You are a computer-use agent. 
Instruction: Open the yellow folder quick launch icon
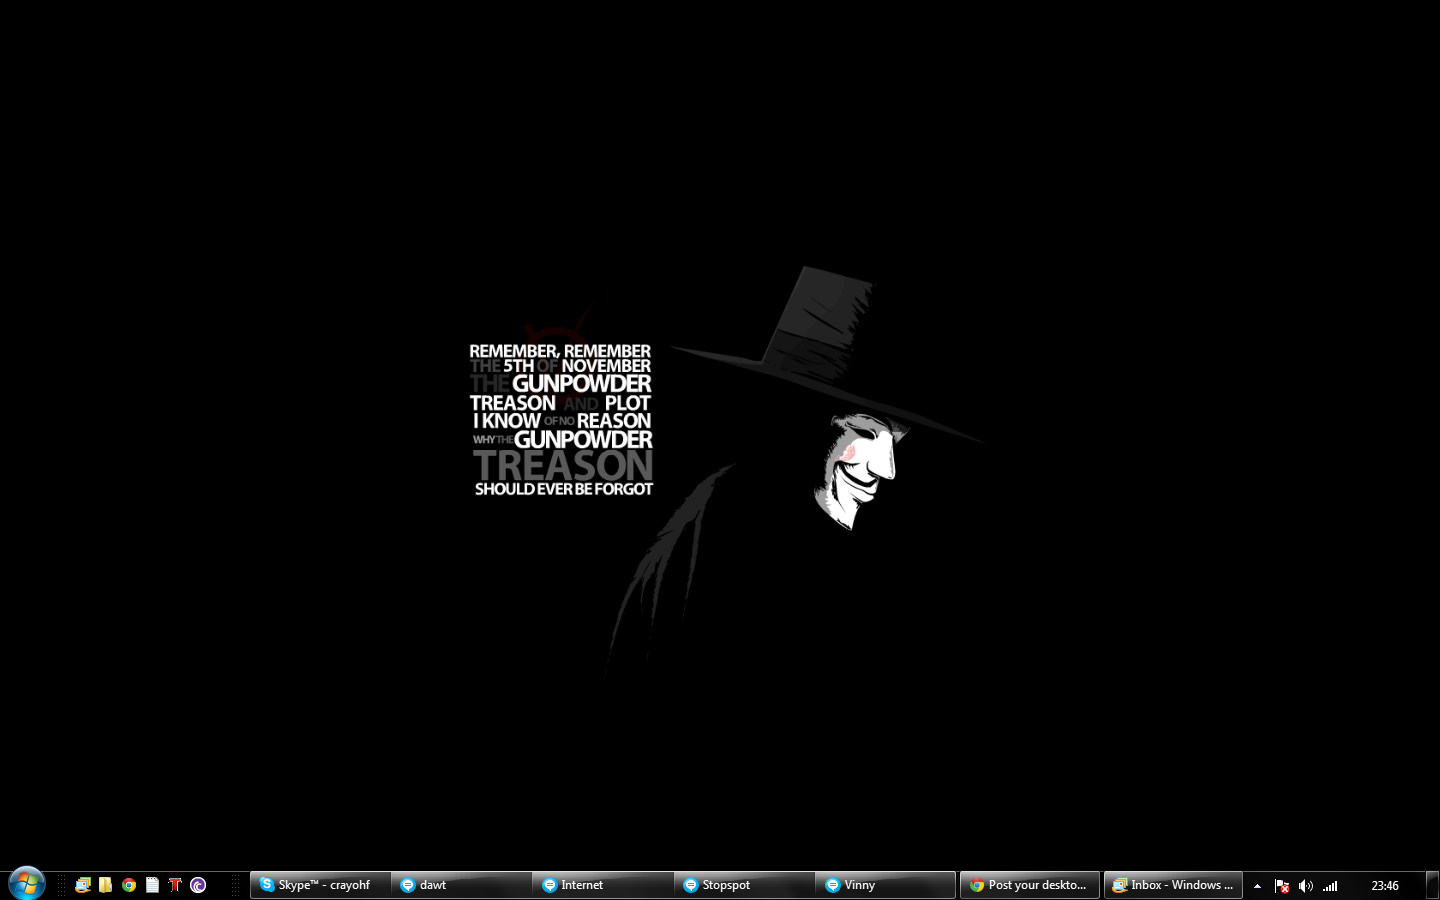(105, 885)
